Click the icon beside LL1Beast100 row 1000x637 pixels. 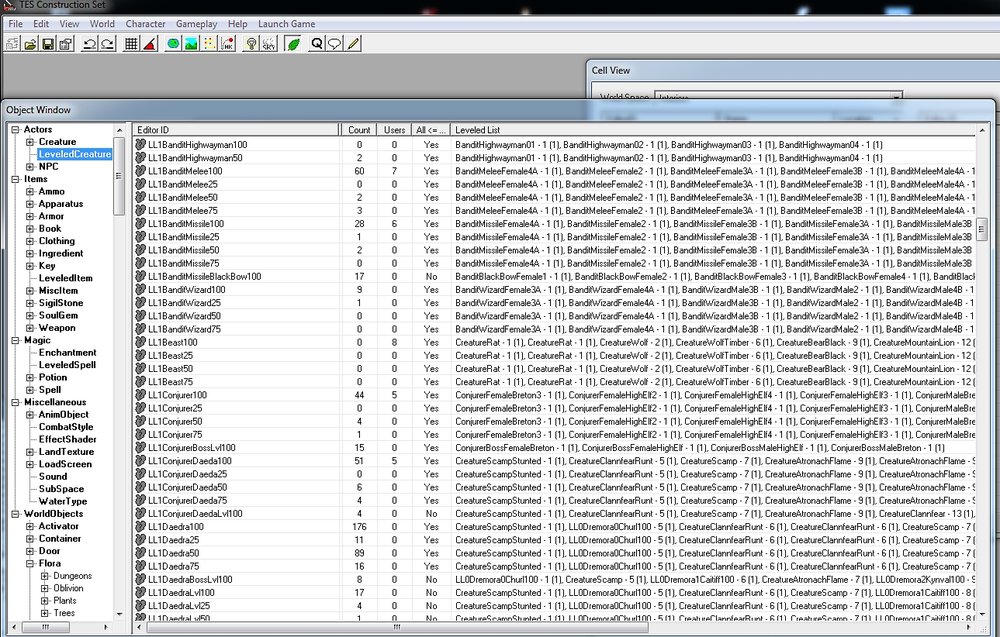point(141,342)
